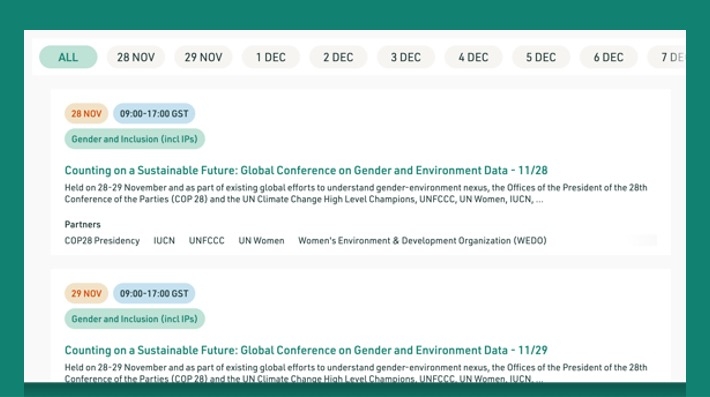
Task: Click the WEDO partner organization name
Action: click(x=422, y=240)
